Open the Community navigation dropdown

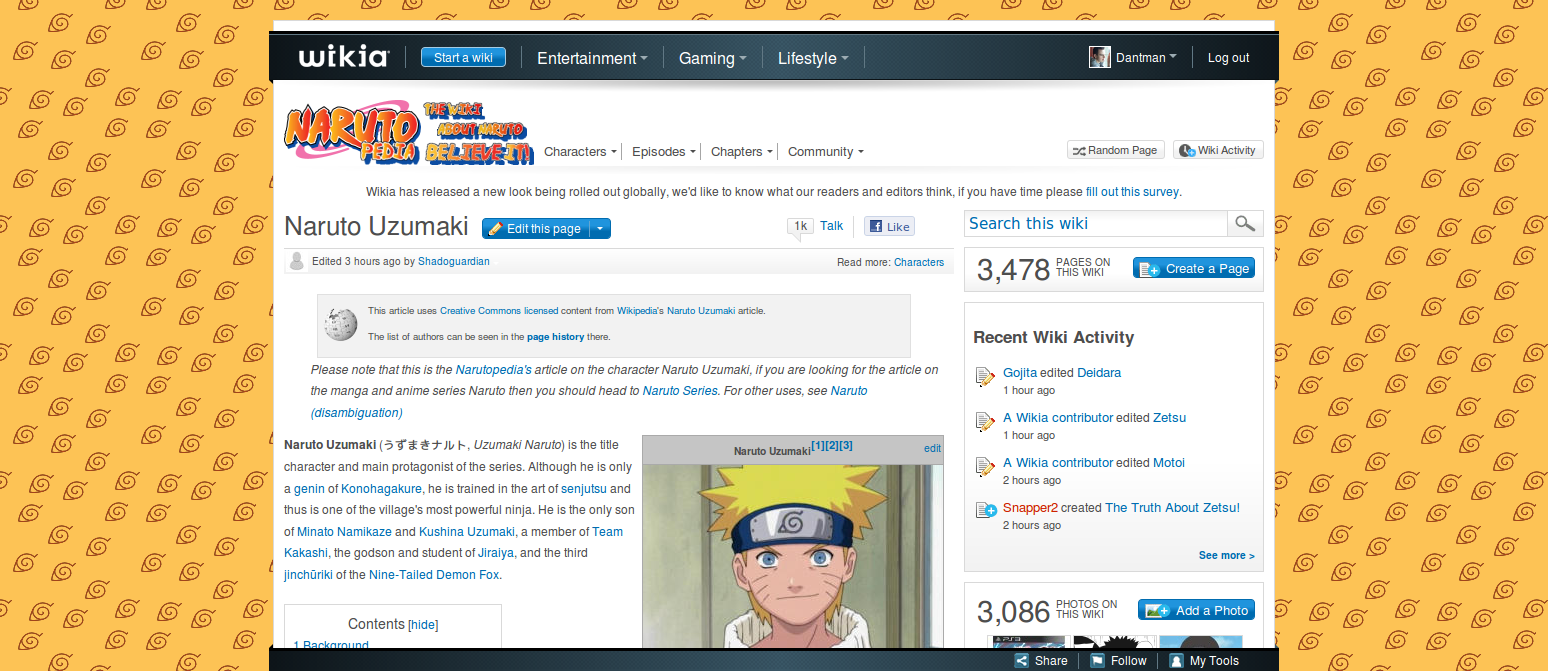[x=825, y=152]
